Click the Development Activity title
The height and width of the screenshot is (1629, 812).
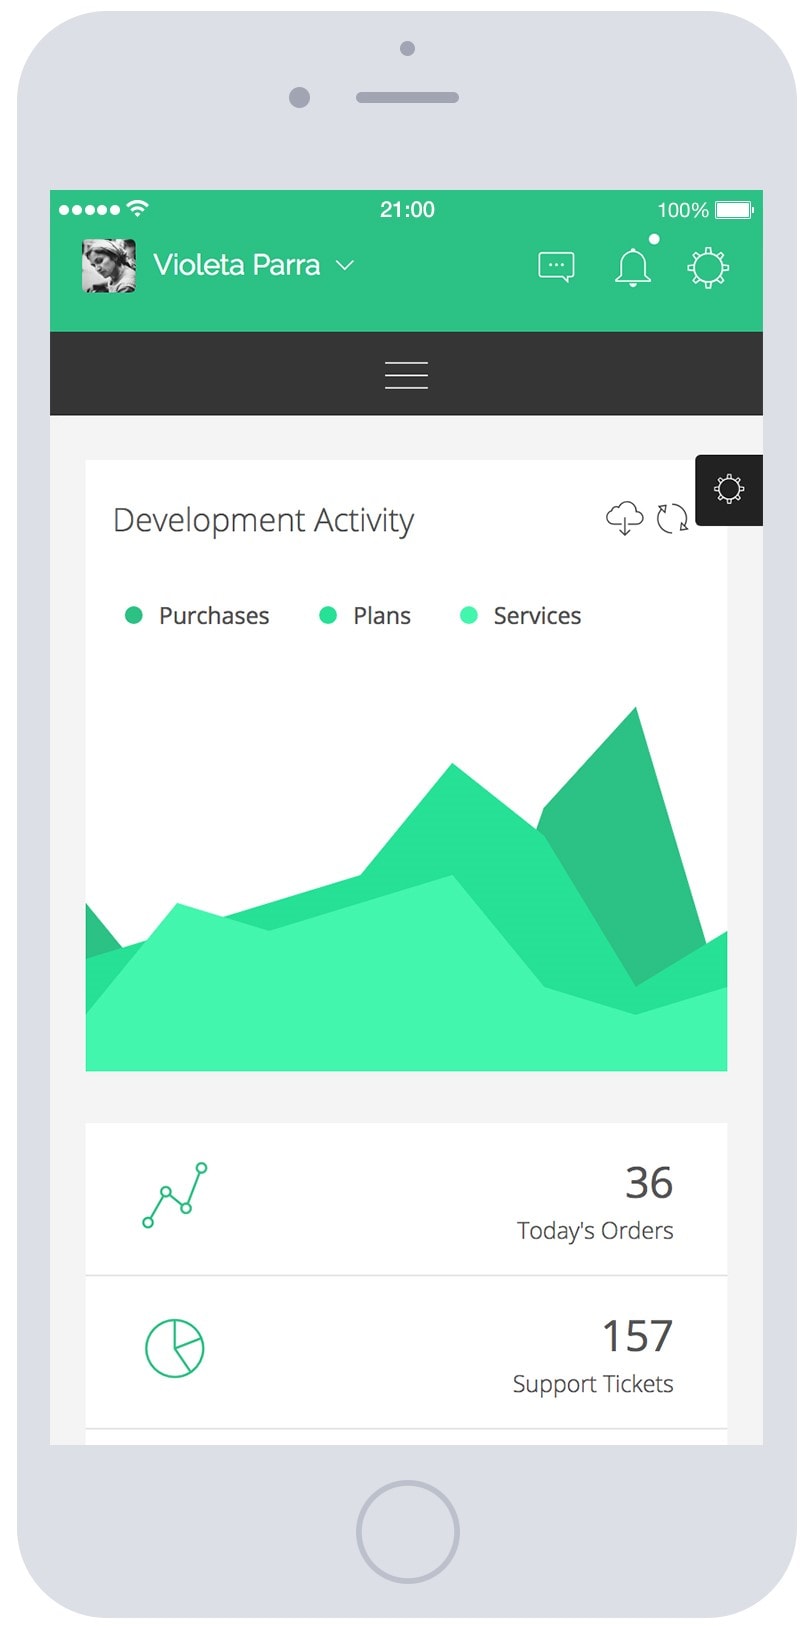263,520
